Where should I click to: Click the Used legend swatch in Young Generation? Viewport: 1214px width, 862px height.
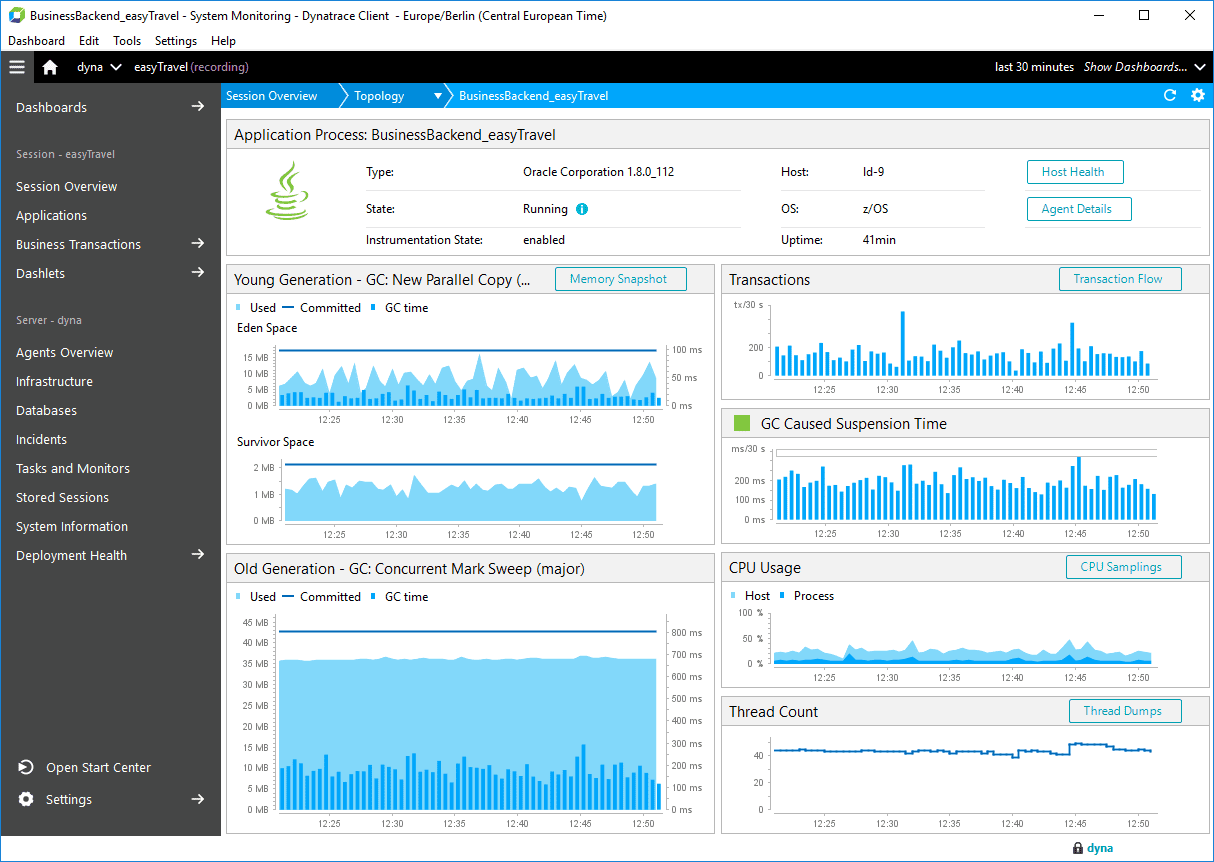(239, 308)
